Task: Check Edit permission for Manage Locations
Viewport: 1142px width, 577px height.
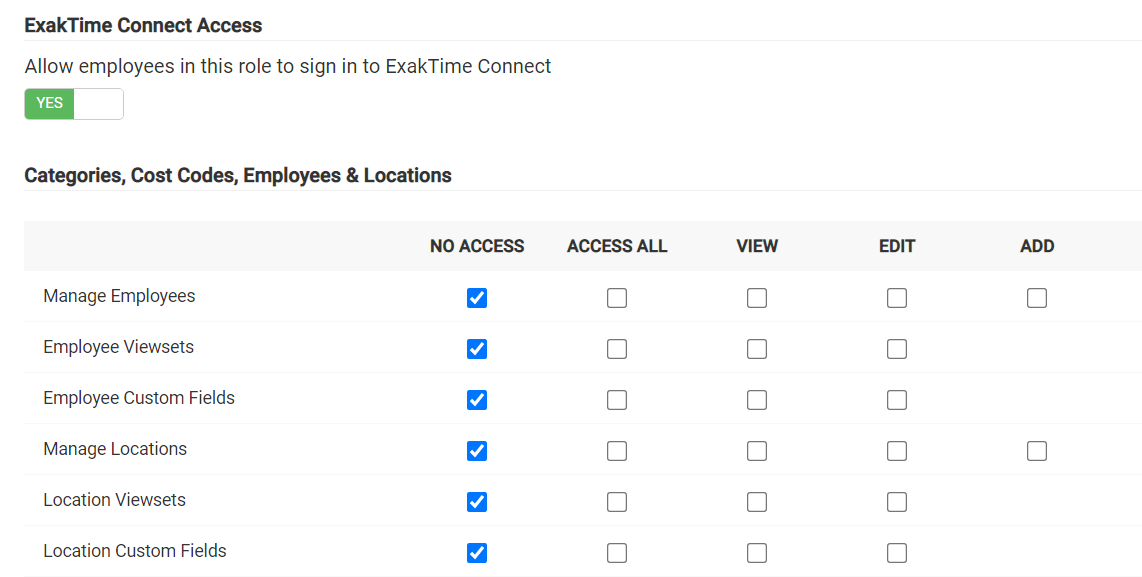Action: coord(897,451)
